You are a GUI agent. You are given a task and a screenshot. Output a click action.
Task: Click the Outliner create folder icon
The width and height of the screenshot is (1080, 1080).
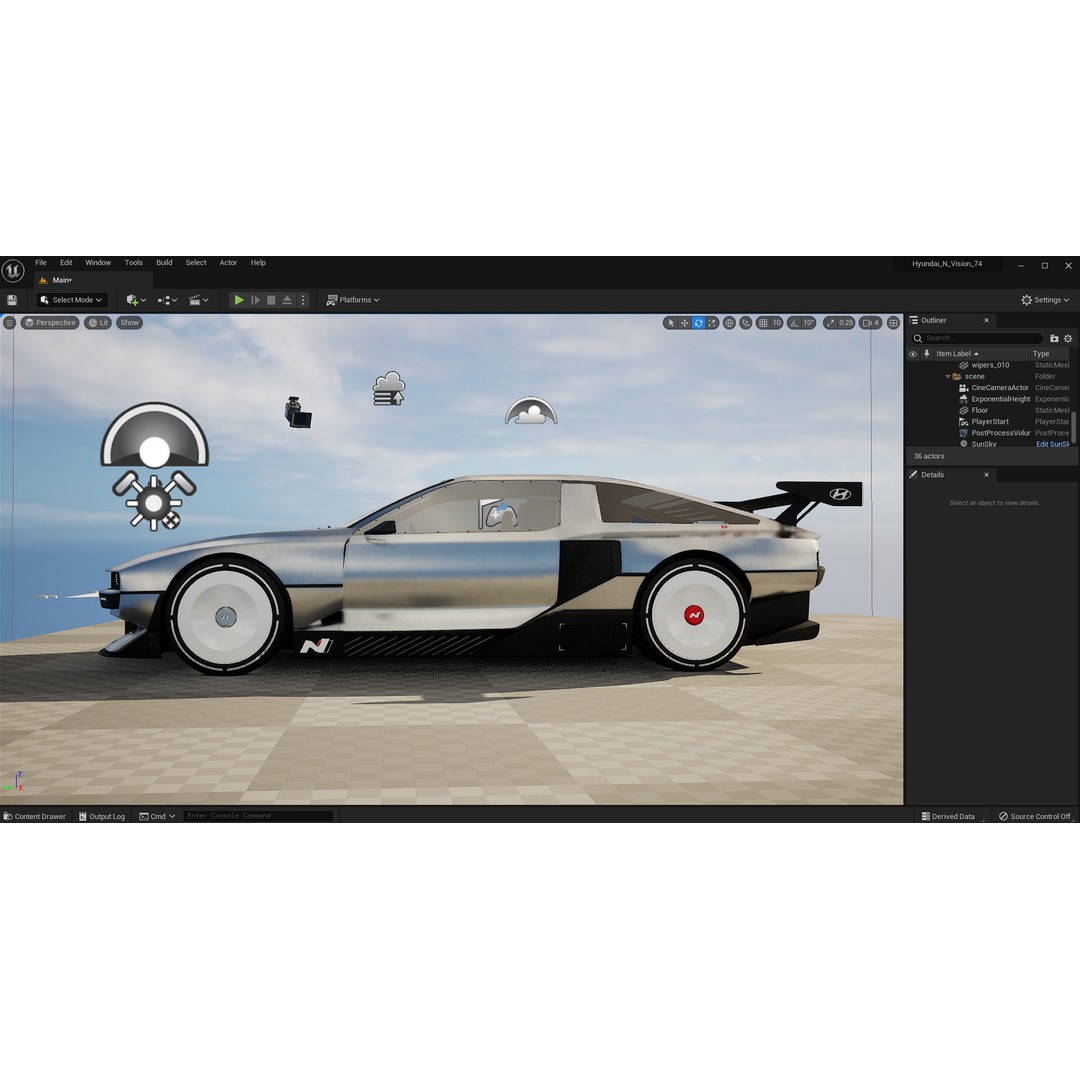click(1054, 338)
